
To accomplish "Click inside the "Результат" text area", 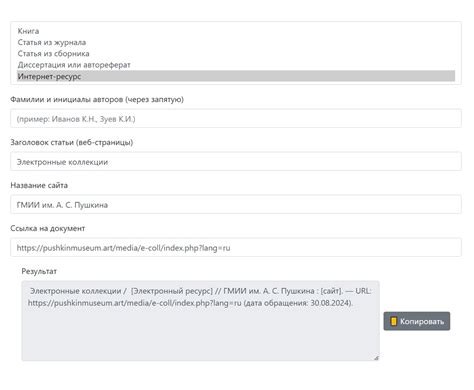I will (200, 321).
